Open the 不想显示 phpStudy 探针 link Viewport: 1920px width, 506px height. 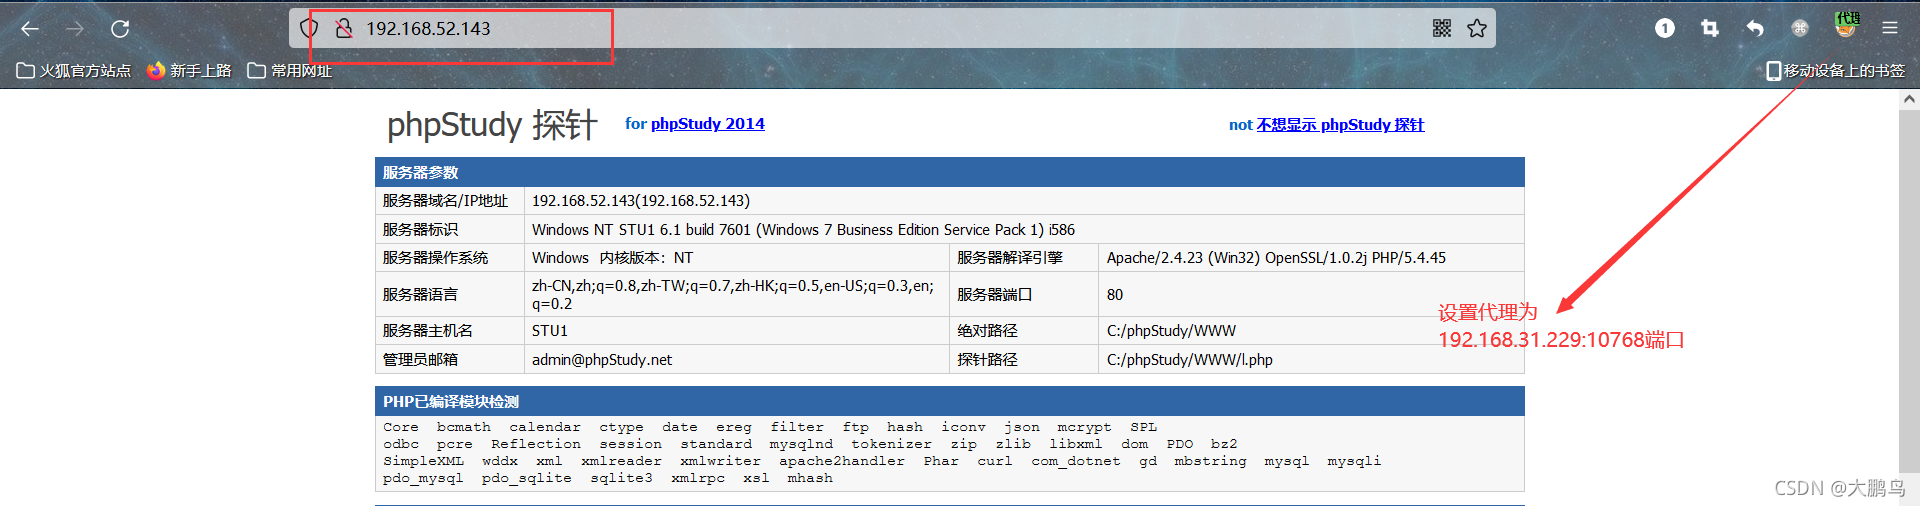[1340, 125]
